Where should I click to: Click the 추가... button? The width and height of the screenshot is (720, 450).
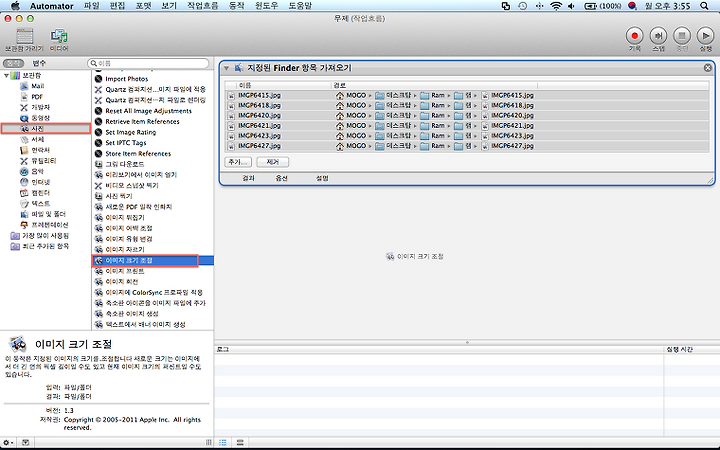[x=238, y=162]
